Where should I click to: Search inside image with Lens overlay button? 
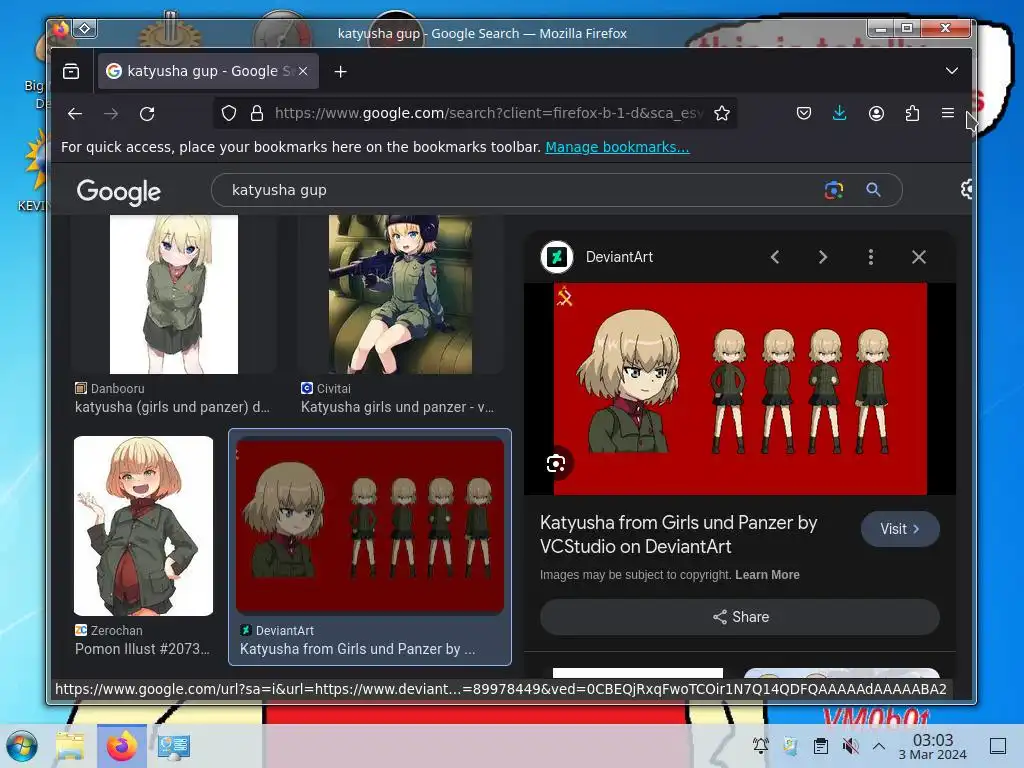(x=556, y=464)
